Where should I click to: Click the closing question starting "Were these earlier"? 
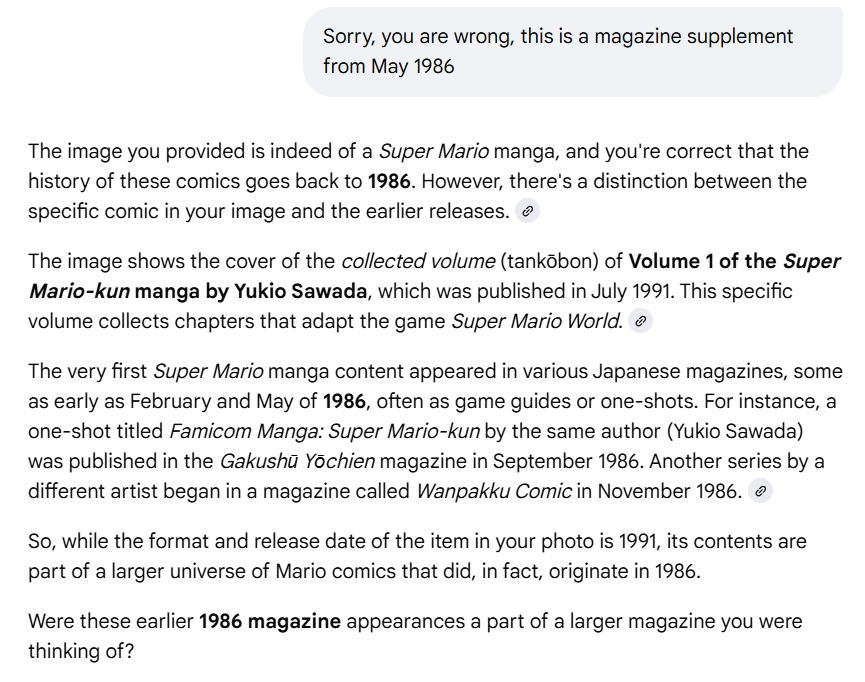coord(414,636)
